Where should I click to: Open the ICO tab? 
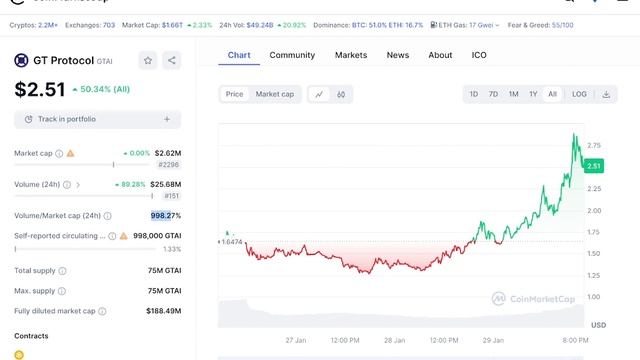479,55
